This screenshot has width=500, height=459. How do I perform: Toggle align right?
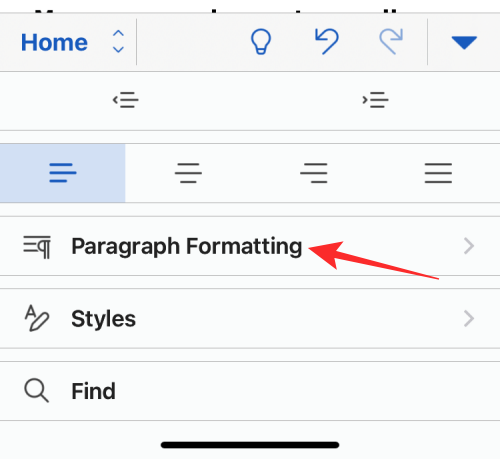[x=313, y=173]
